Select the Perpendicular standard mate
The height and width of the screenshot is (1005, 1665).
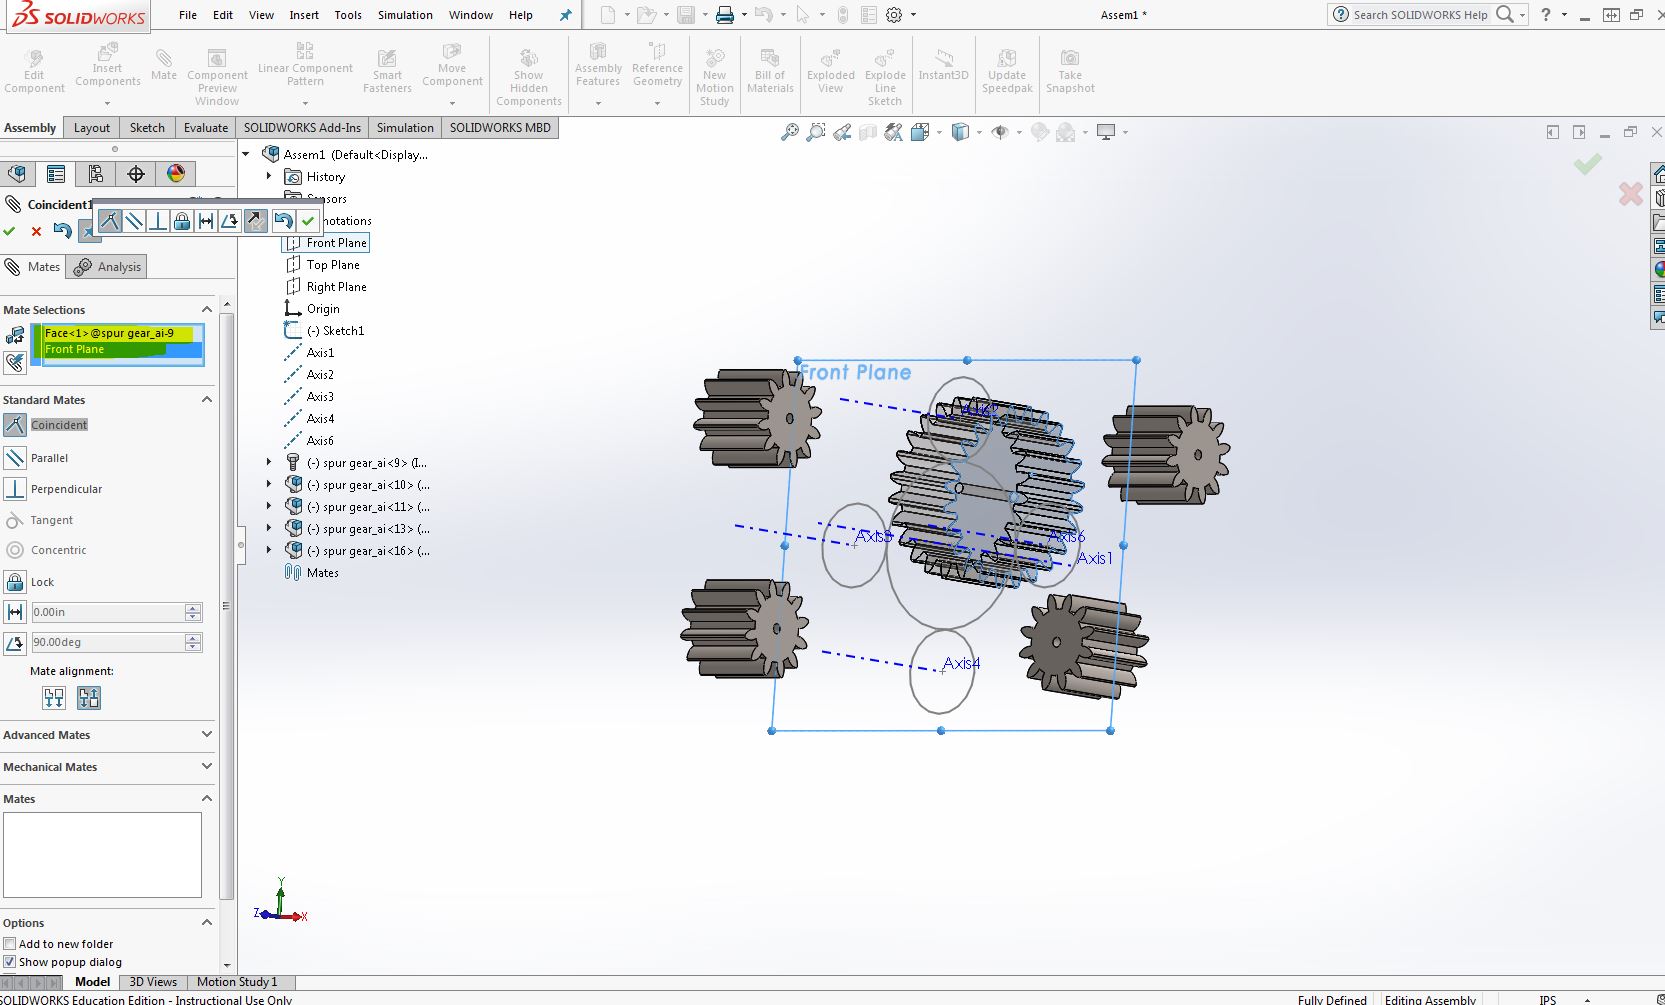54,489
